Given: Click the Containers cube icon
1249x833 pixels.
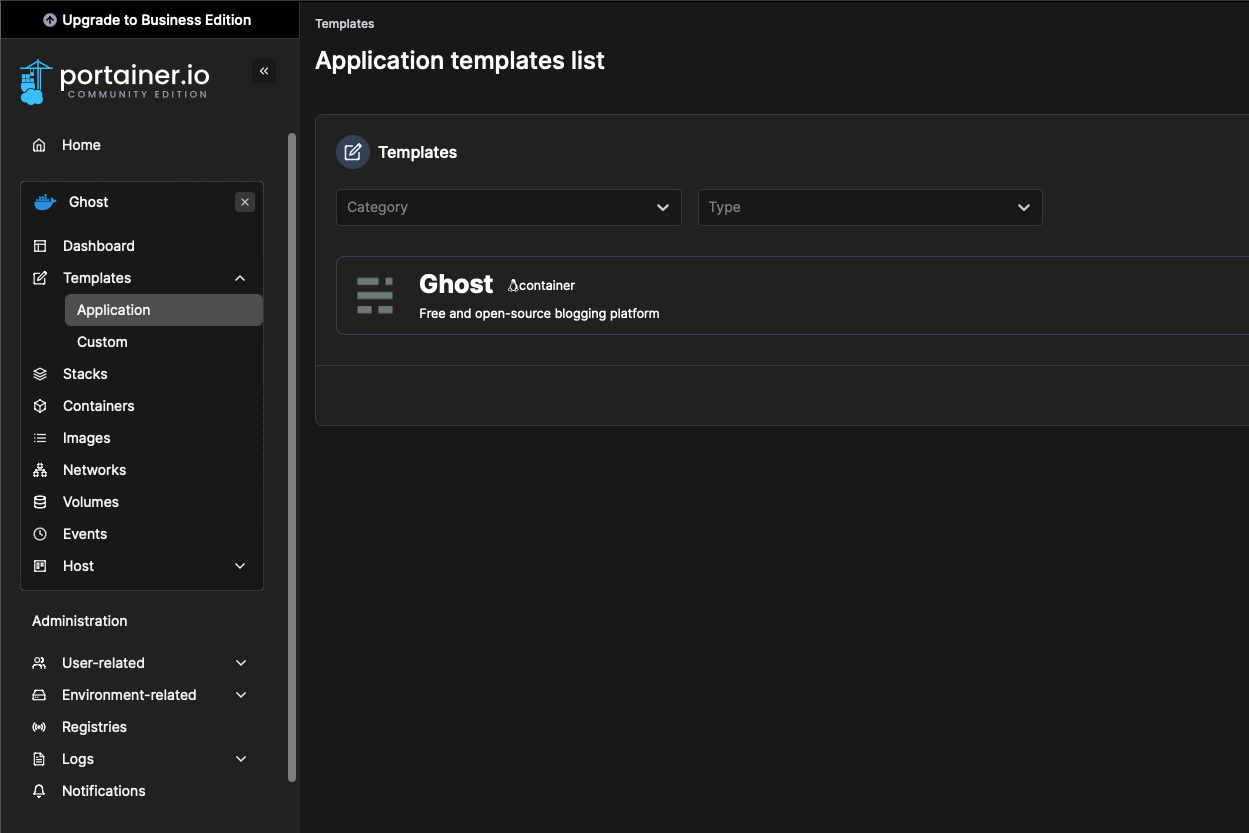Looking at the screenshot, I should [x=40, y=406].
